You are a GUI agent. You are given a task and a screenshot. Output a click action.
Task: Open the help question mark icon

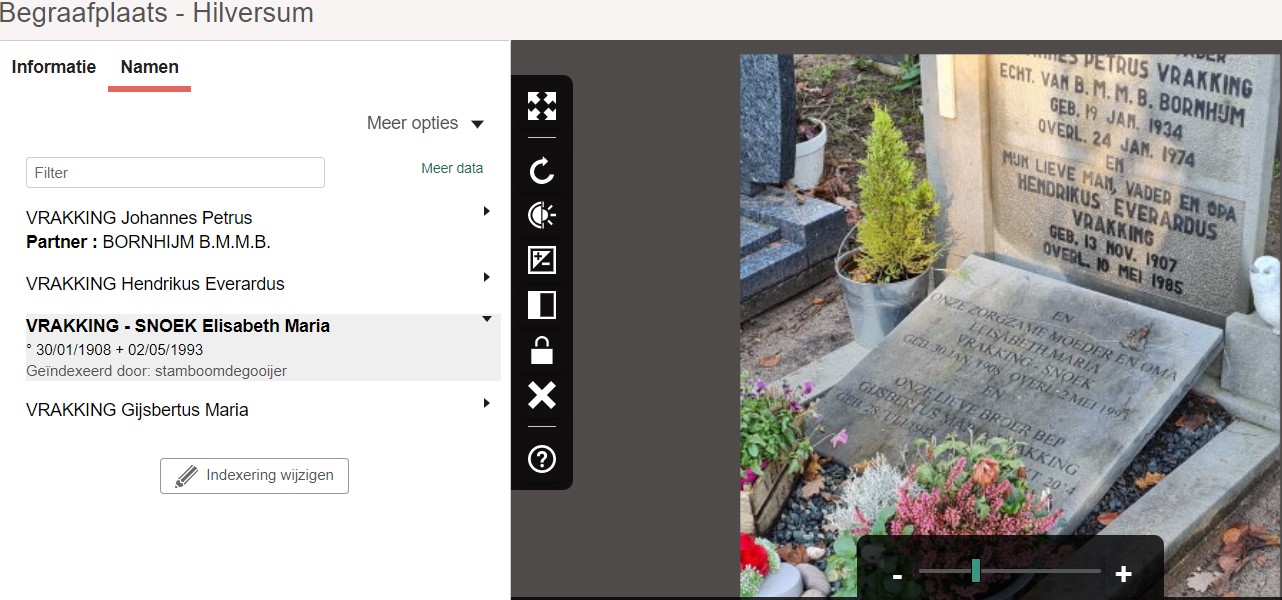(541, 459)
